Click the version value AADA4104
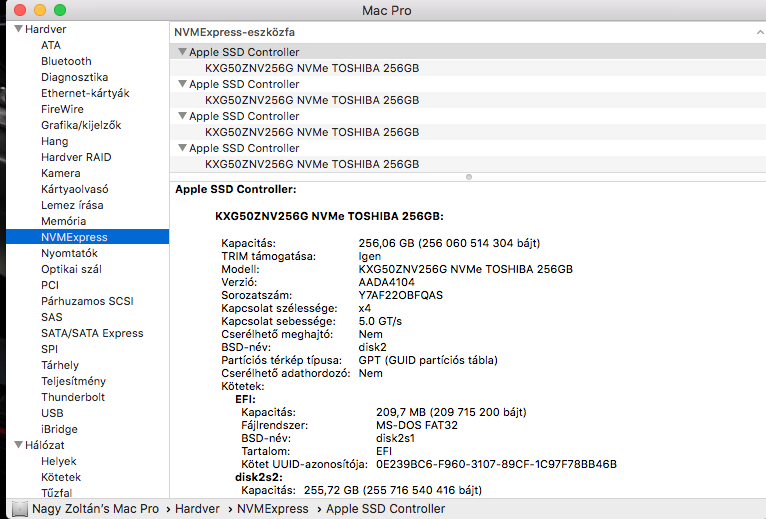This screenshot has height=519, width=766. (386, 282)
